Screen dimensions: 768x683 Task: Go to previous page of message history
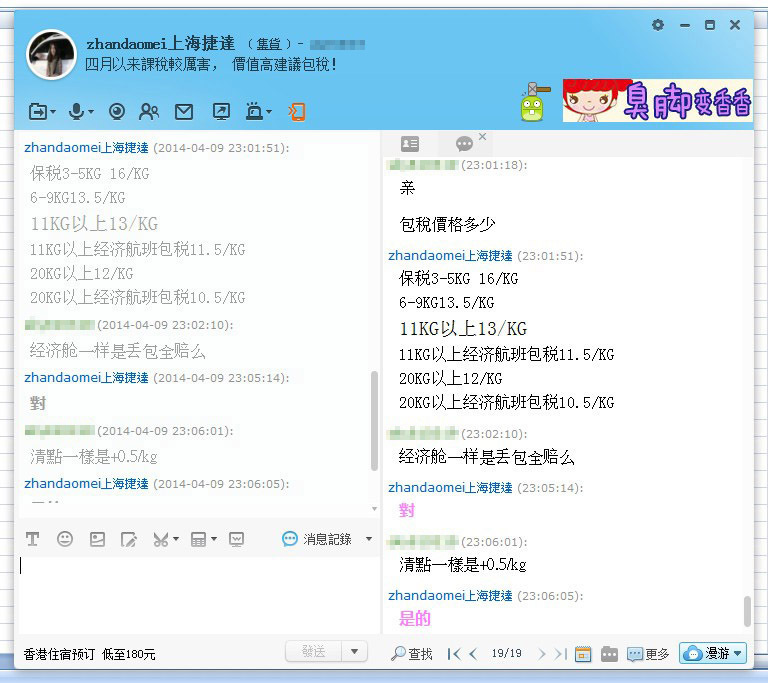point(473,654)
